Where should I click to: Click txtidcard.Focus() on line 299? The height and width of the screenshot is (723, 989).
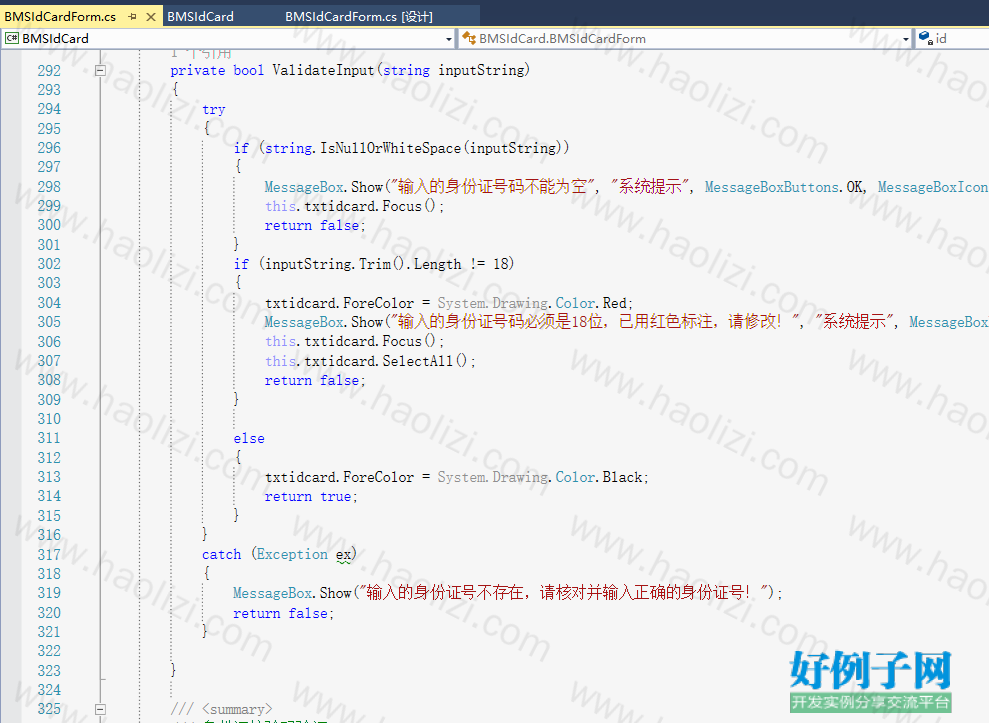click(370, 206)
